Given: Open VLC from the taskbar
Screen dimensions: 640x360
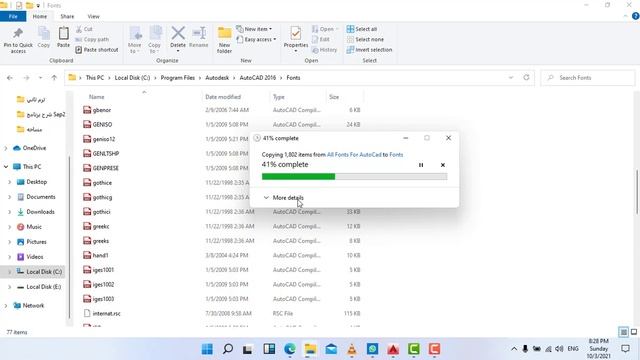Looking at the screenshot, I should coord(351,349).
